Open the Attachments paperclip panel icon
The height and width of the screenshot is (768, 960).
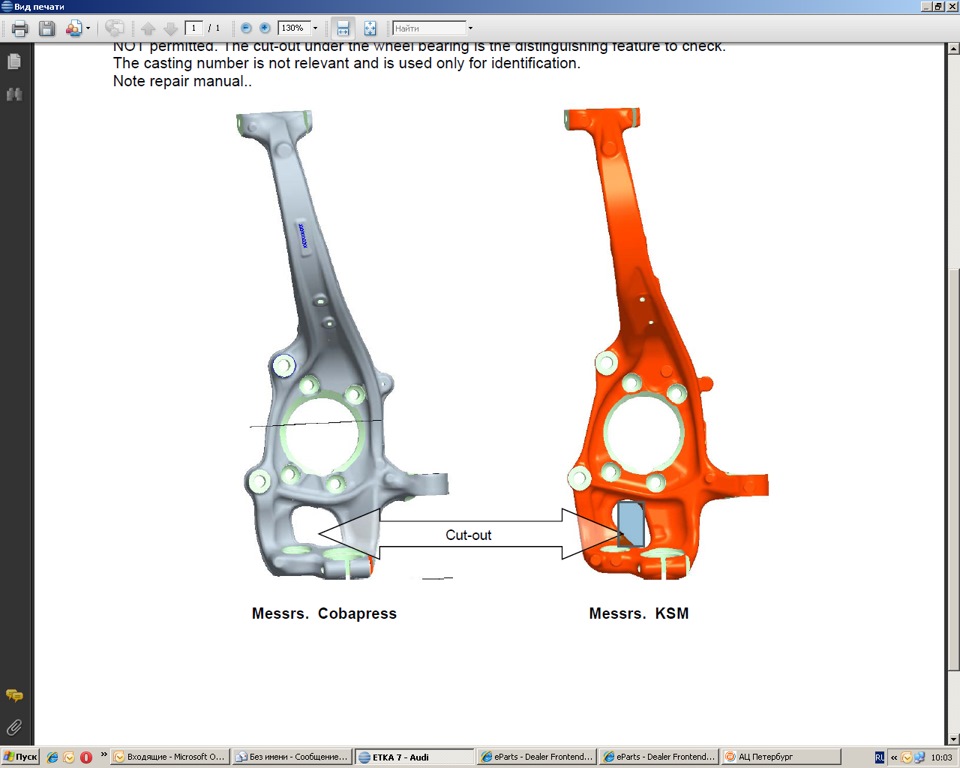click(14, 727)
